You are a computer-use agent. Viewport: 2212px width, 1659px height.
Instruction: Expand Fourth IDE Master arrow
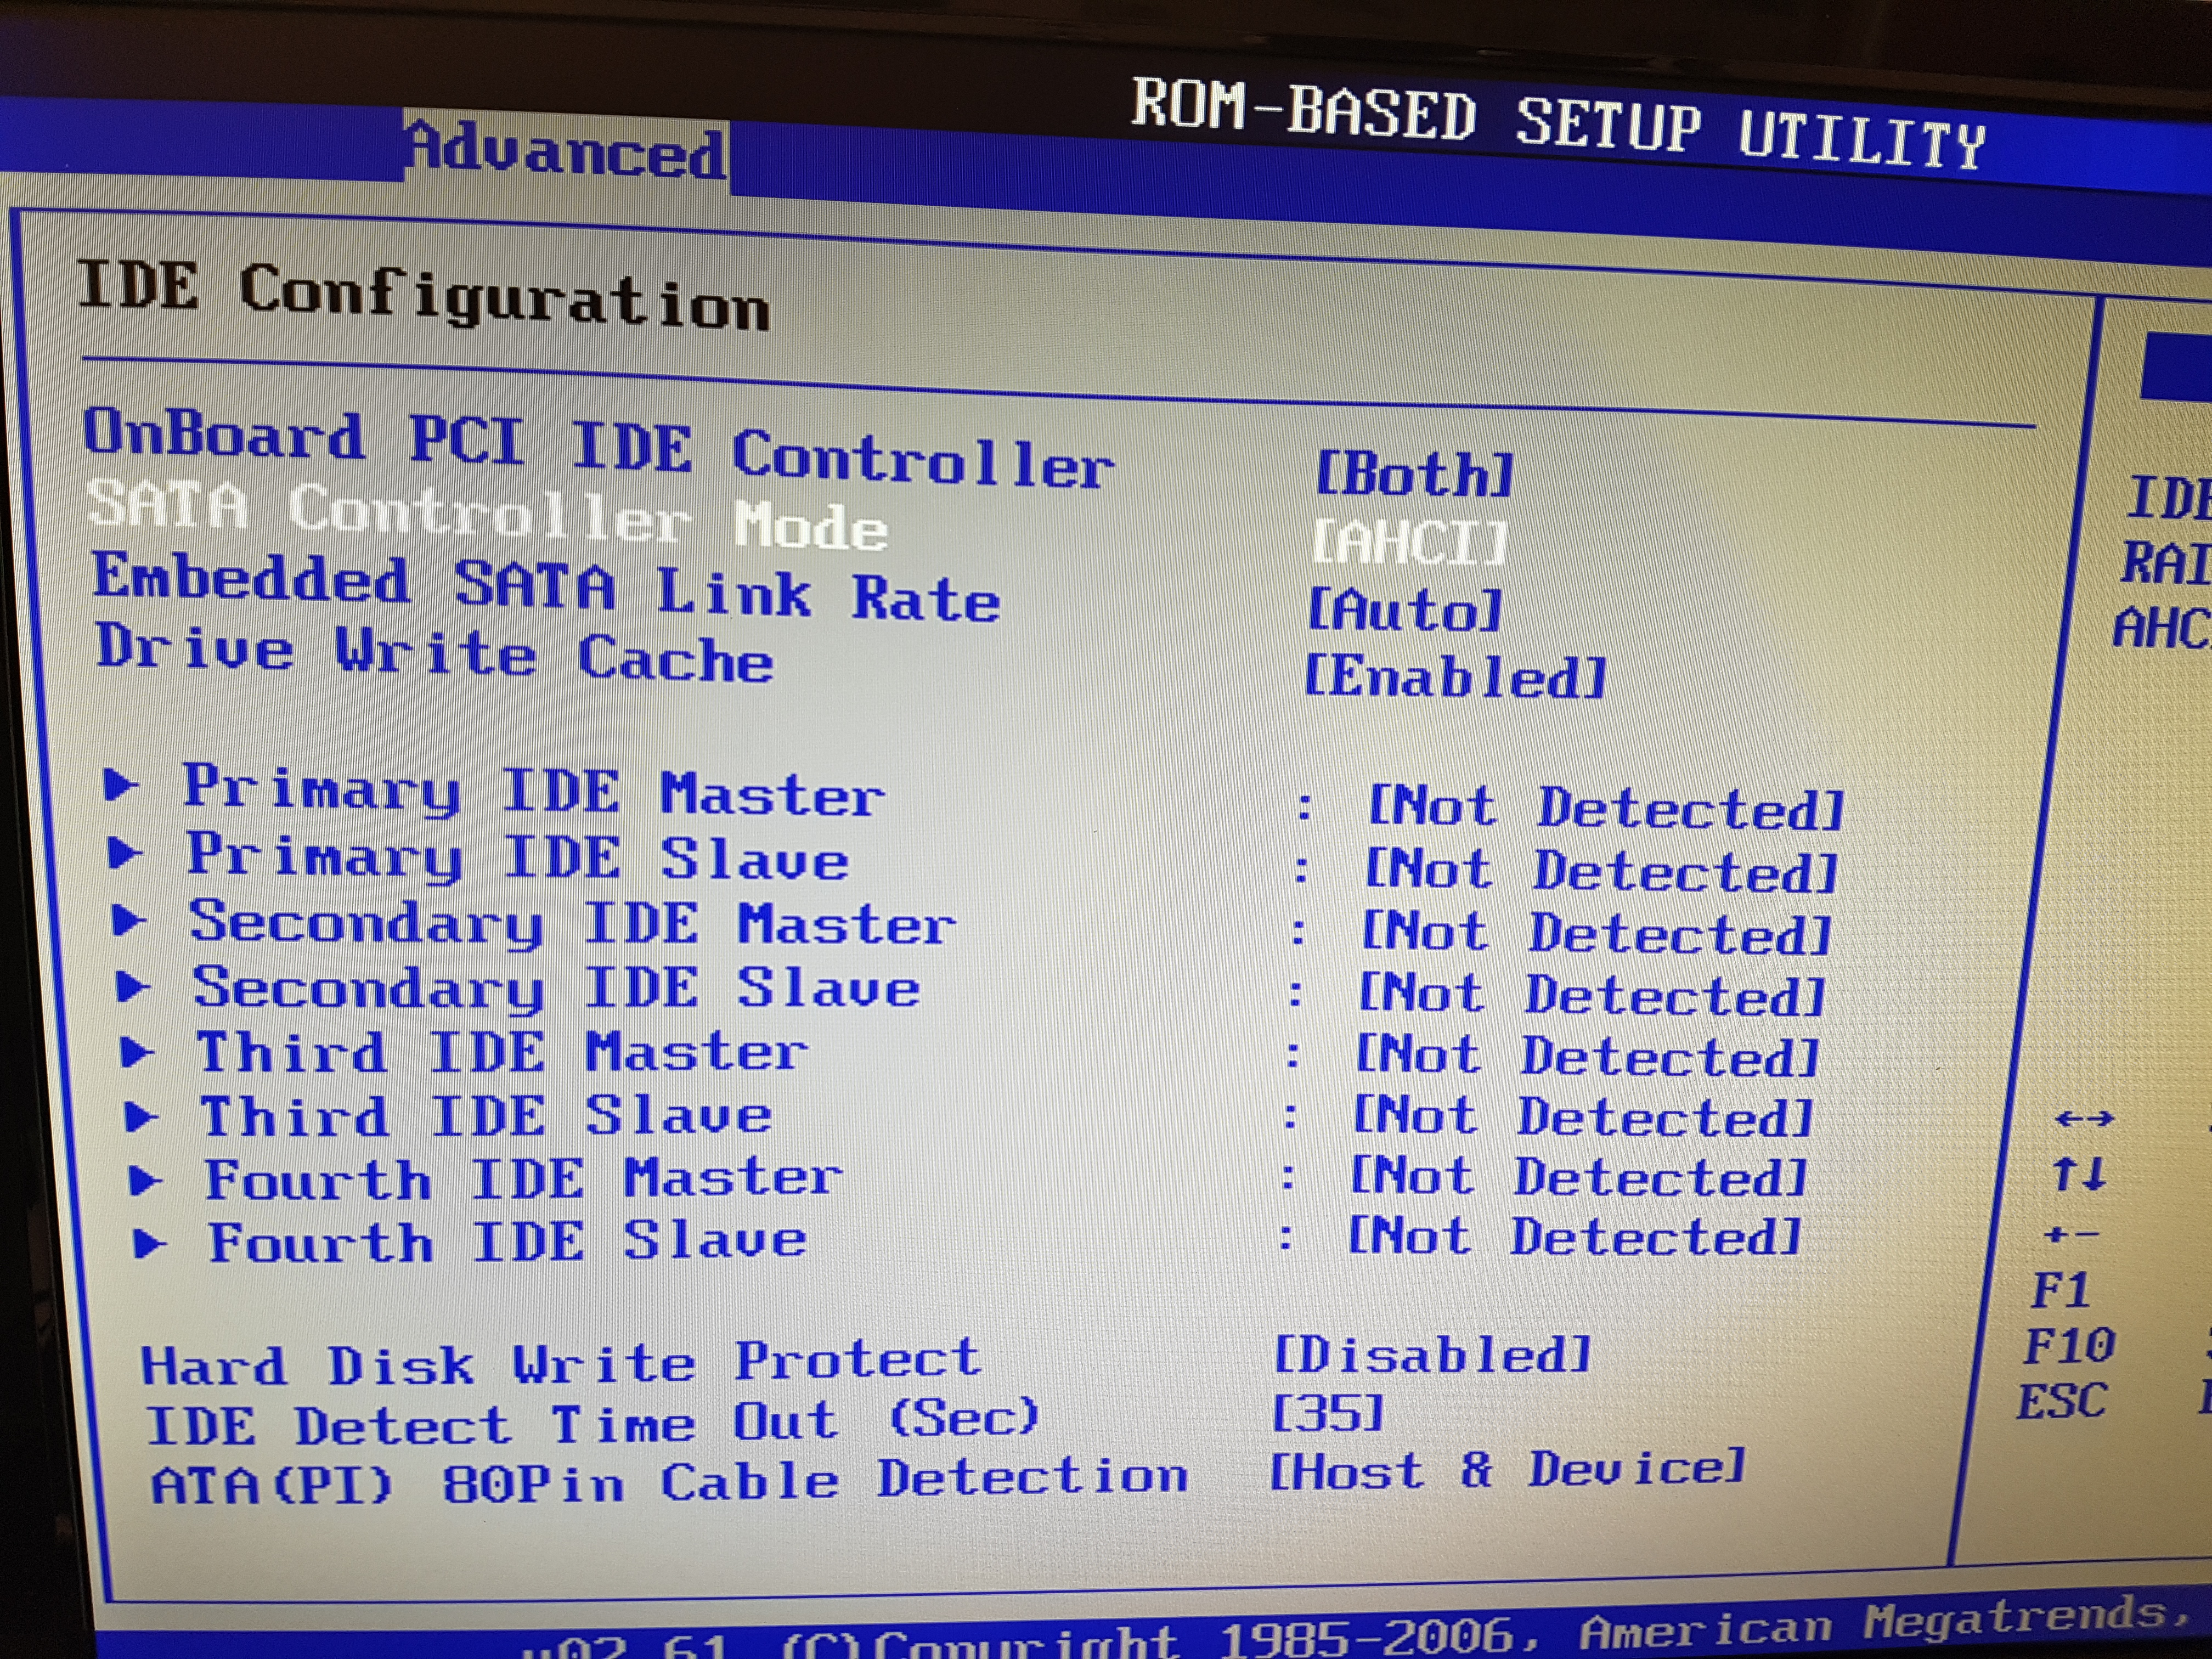click(146, 1181)
